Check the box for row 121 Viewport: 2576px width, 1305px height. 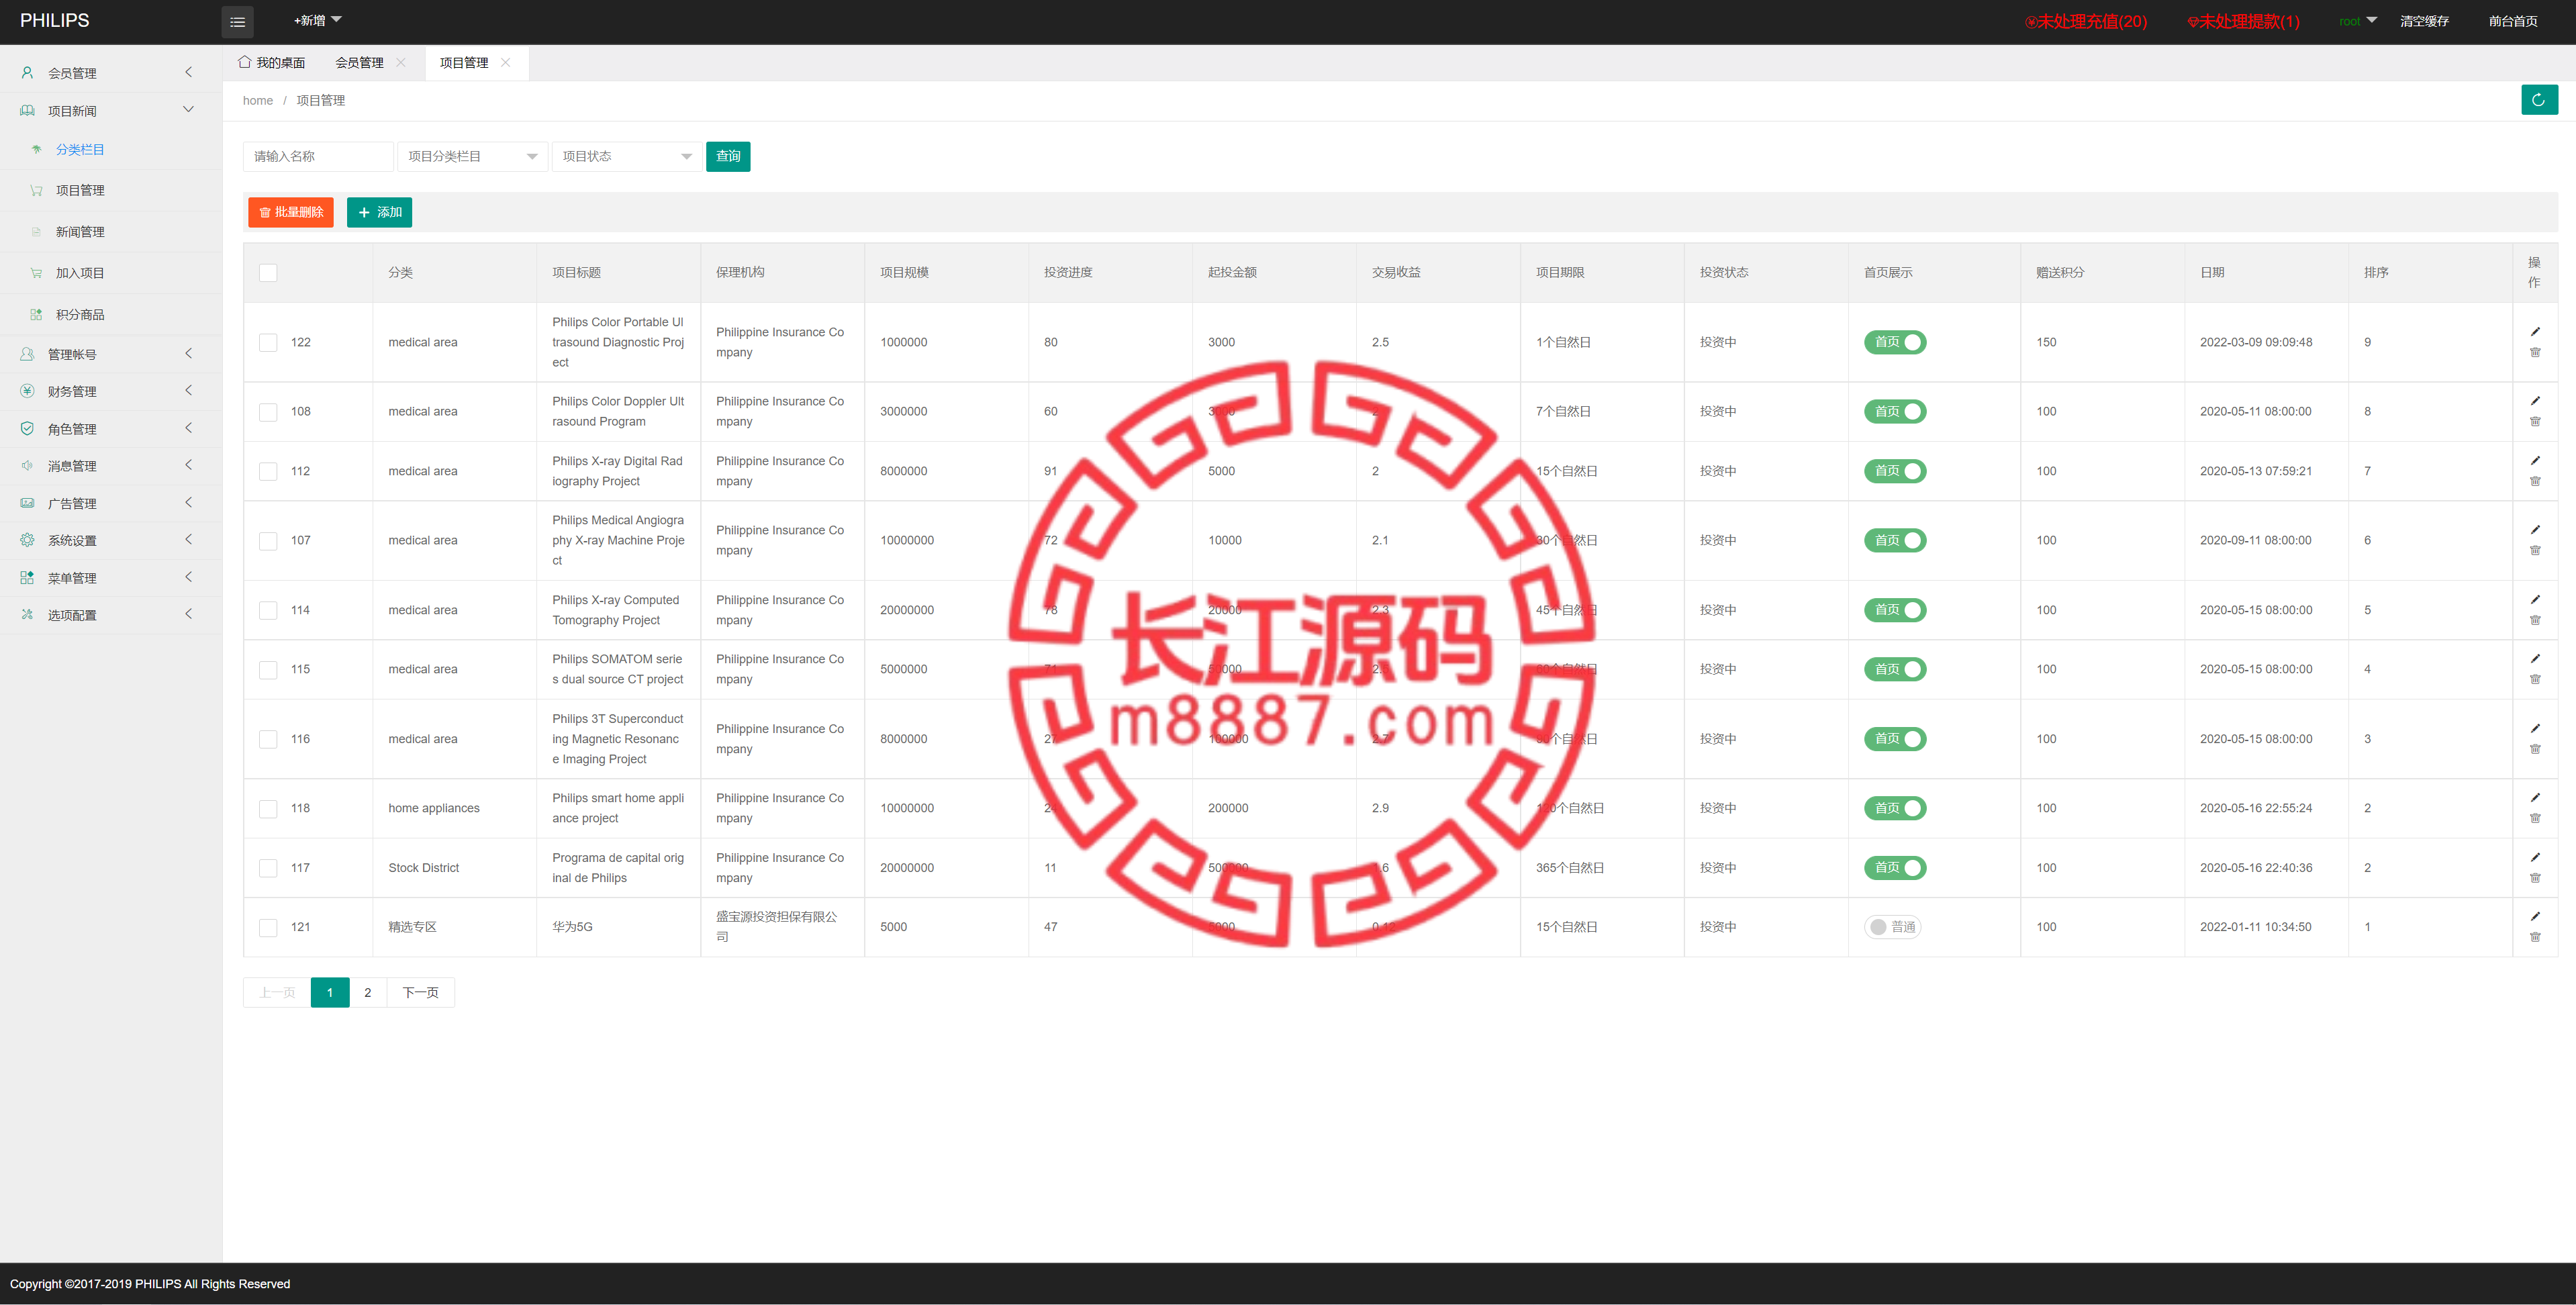268,927
